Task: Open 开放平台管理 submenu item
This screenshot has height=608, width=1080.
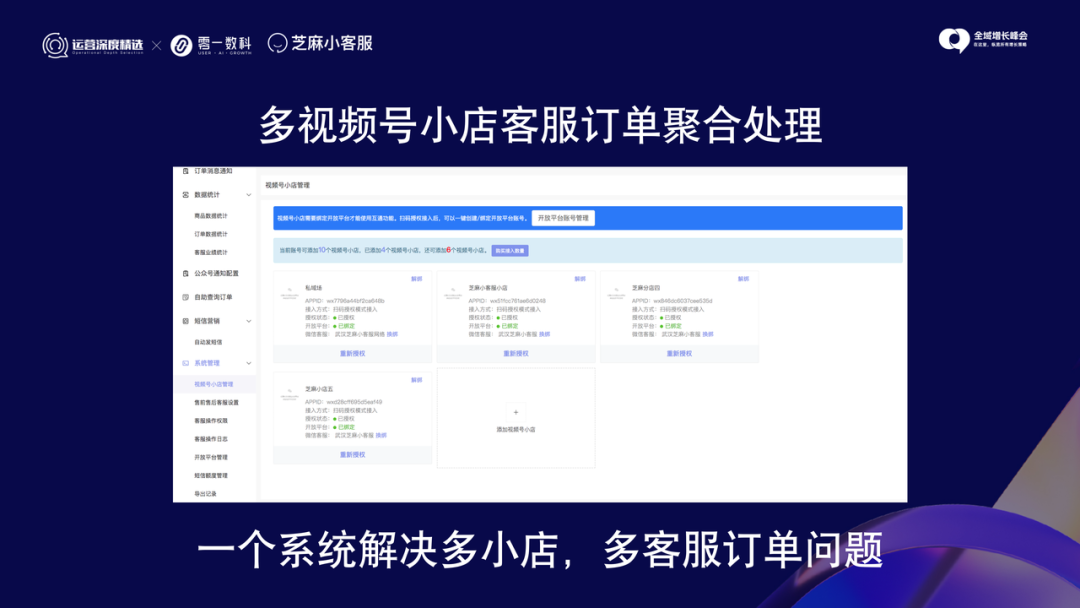Action: [x=211, y=457]
